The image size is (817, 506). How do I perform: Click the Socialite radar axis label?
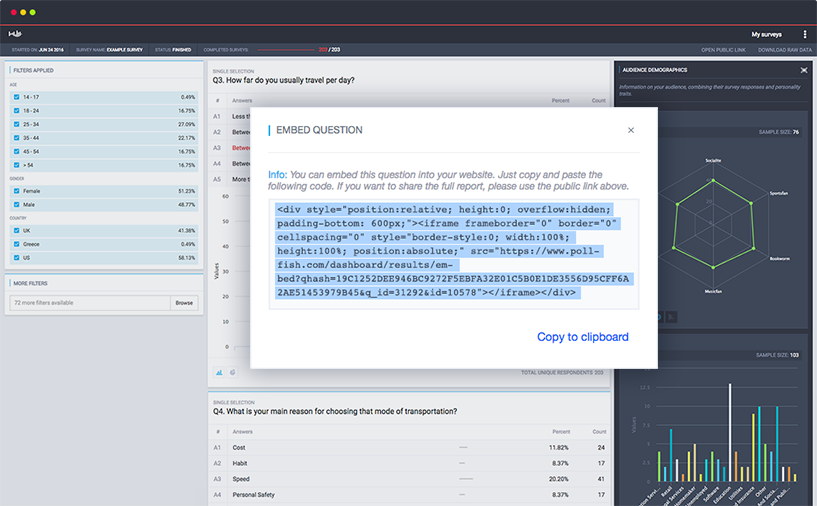(713, 161)
